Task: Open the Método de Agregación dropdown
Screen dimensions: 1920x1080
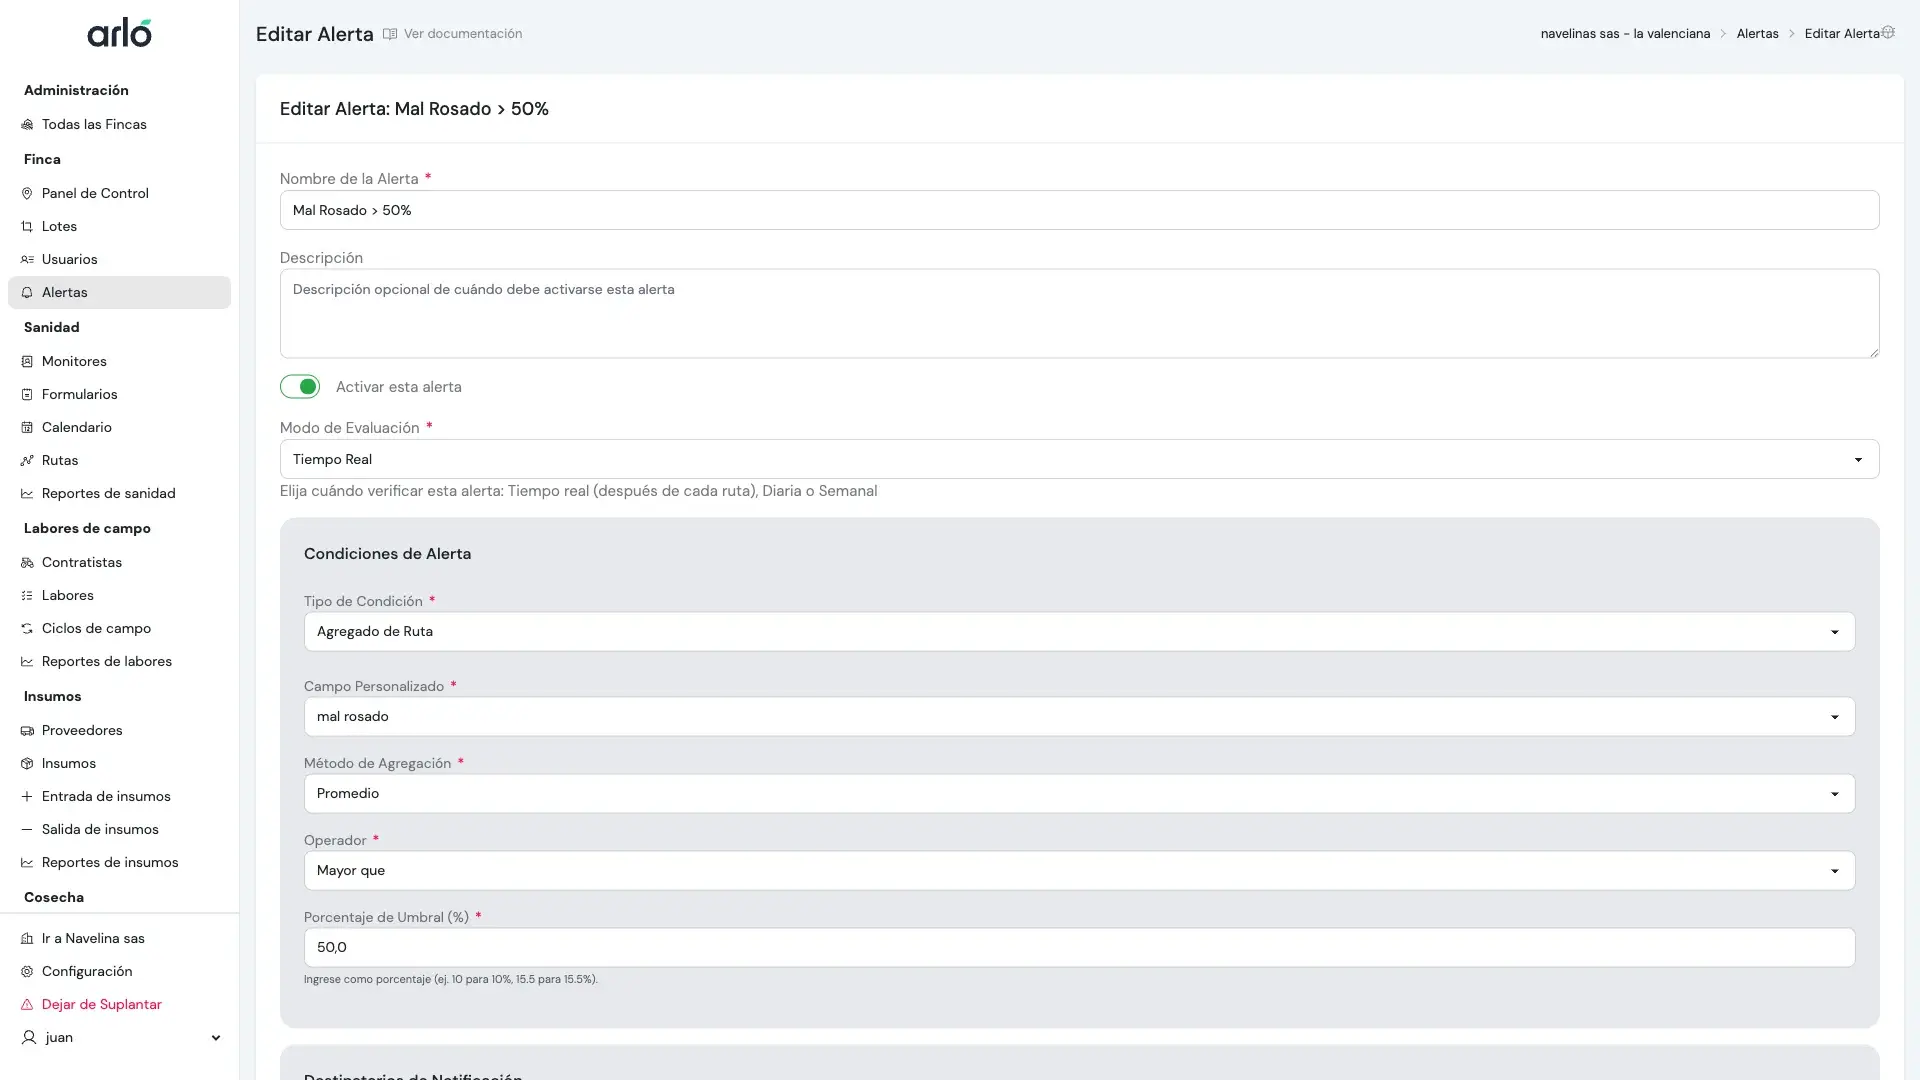Action: click(x=1835, y=793)
